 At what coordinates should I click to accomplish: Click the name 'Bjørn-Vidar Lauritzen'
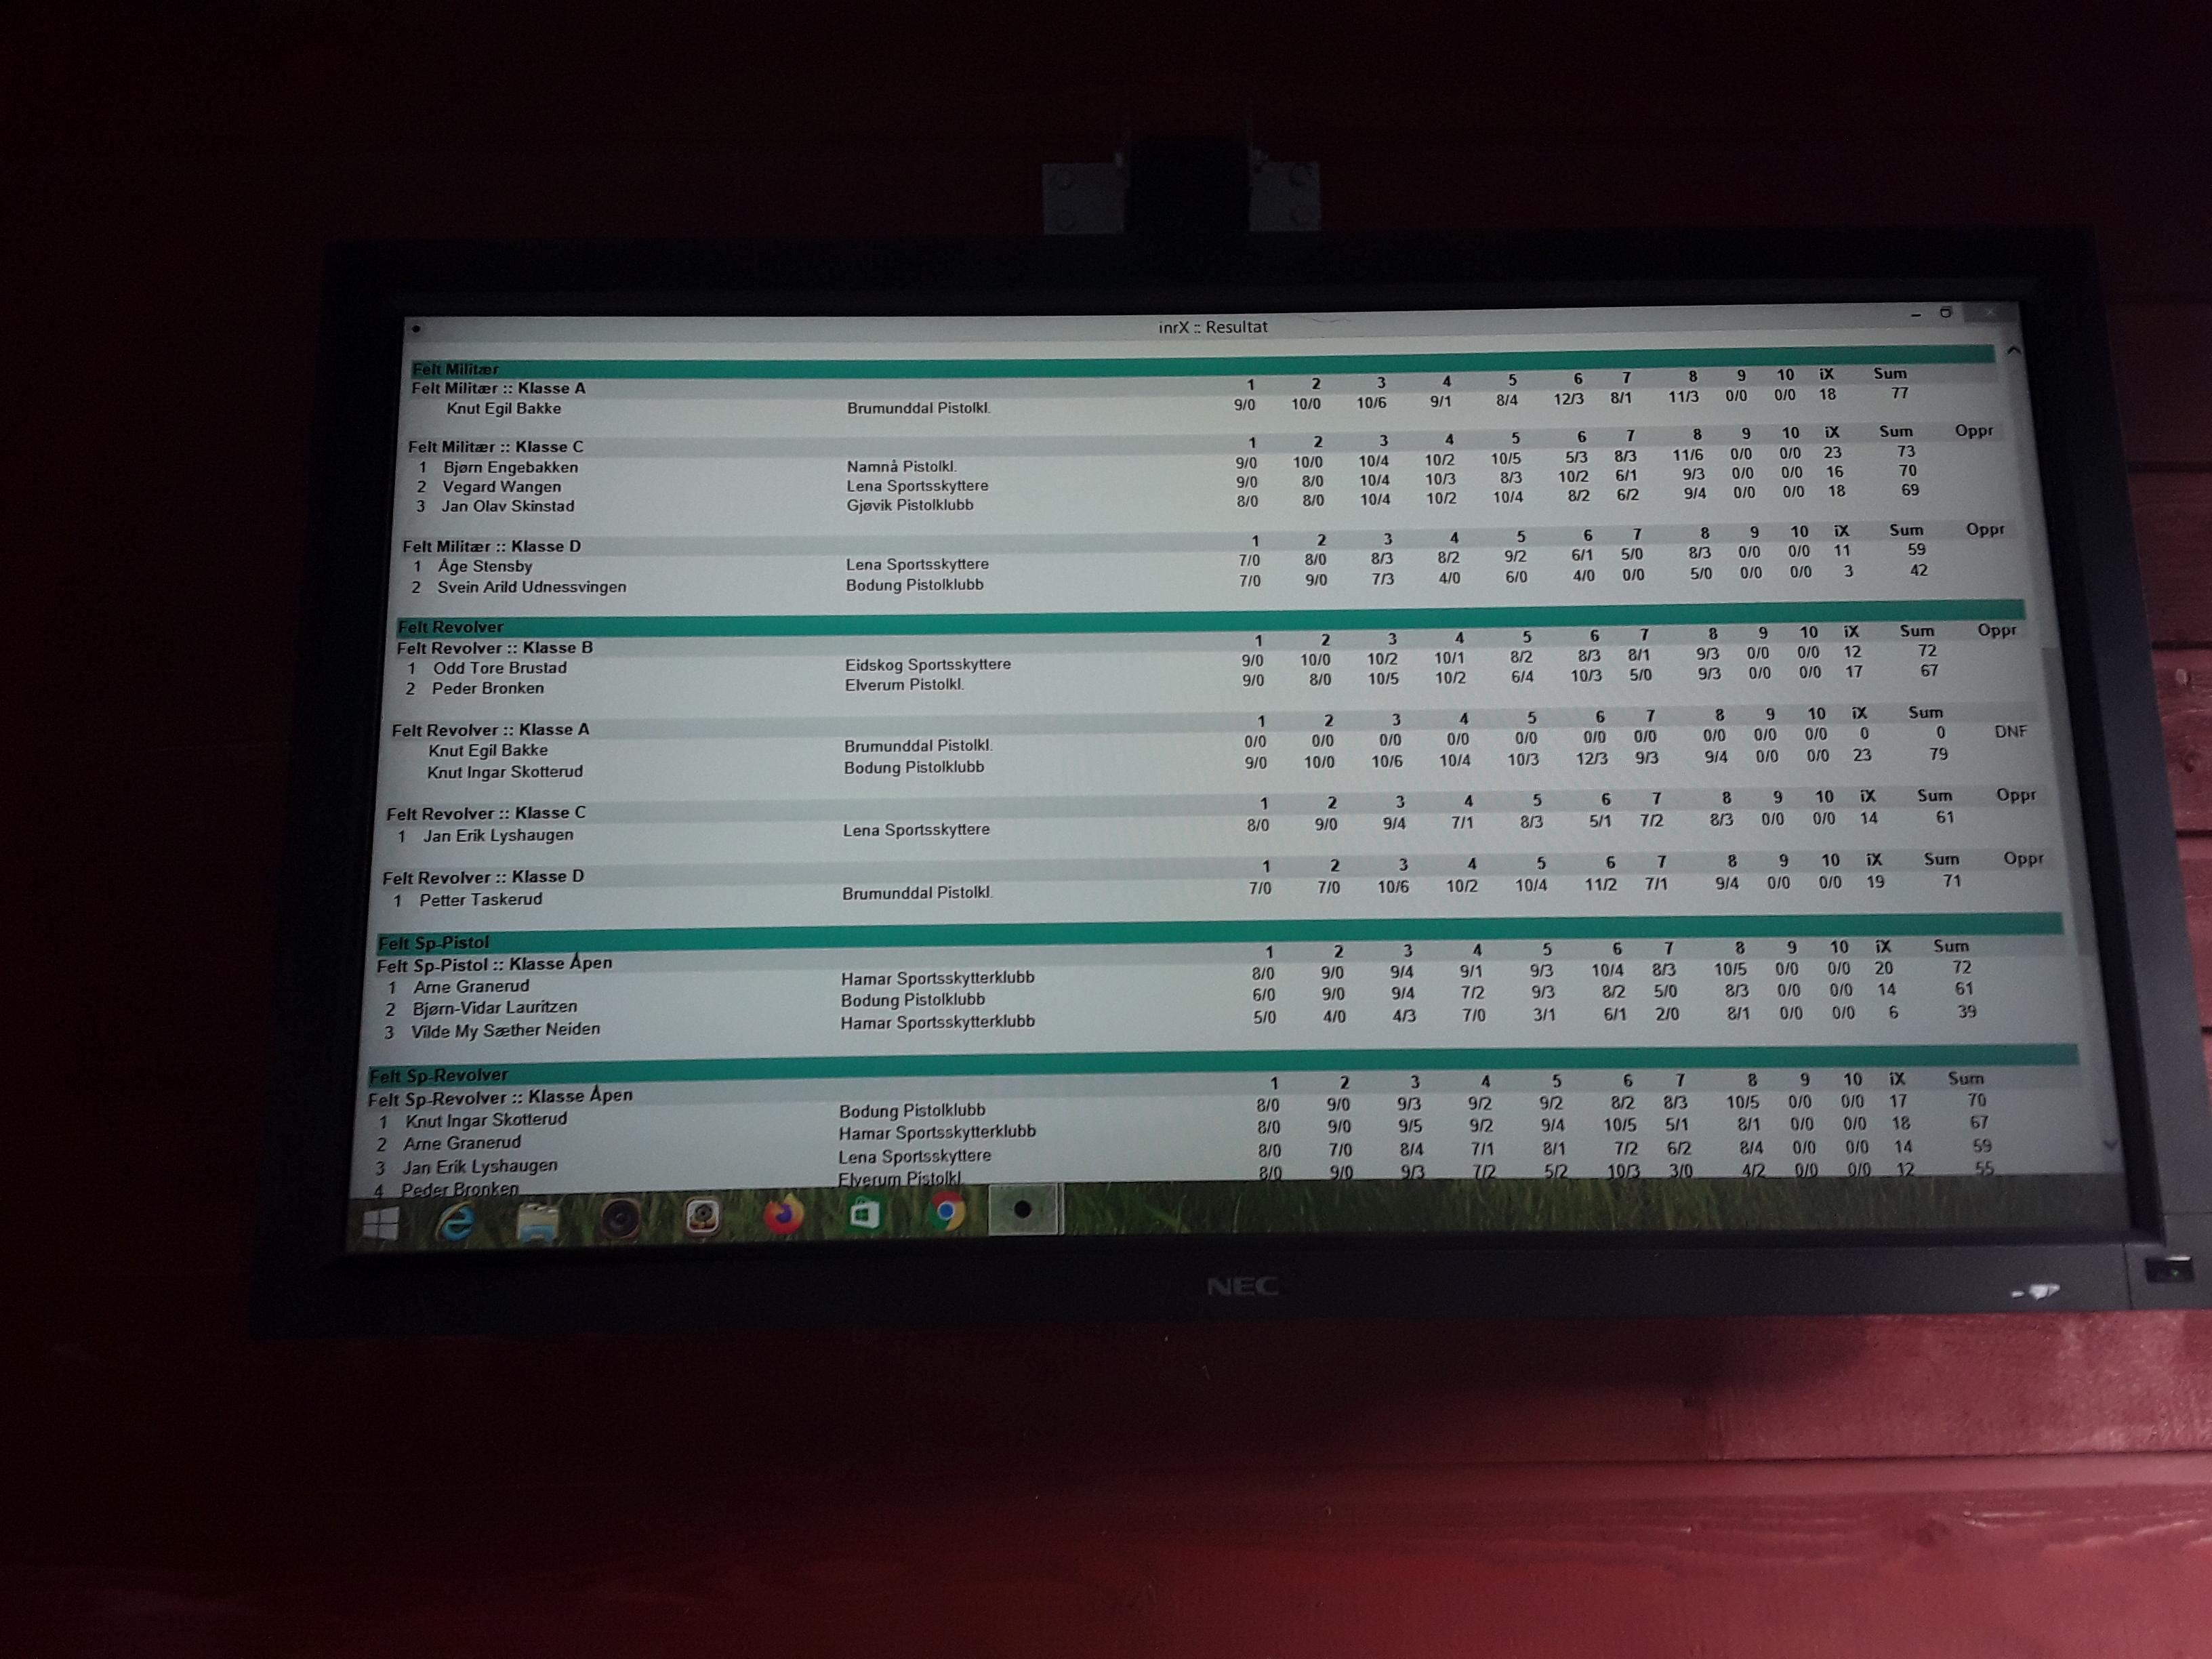click(494, 1008)
